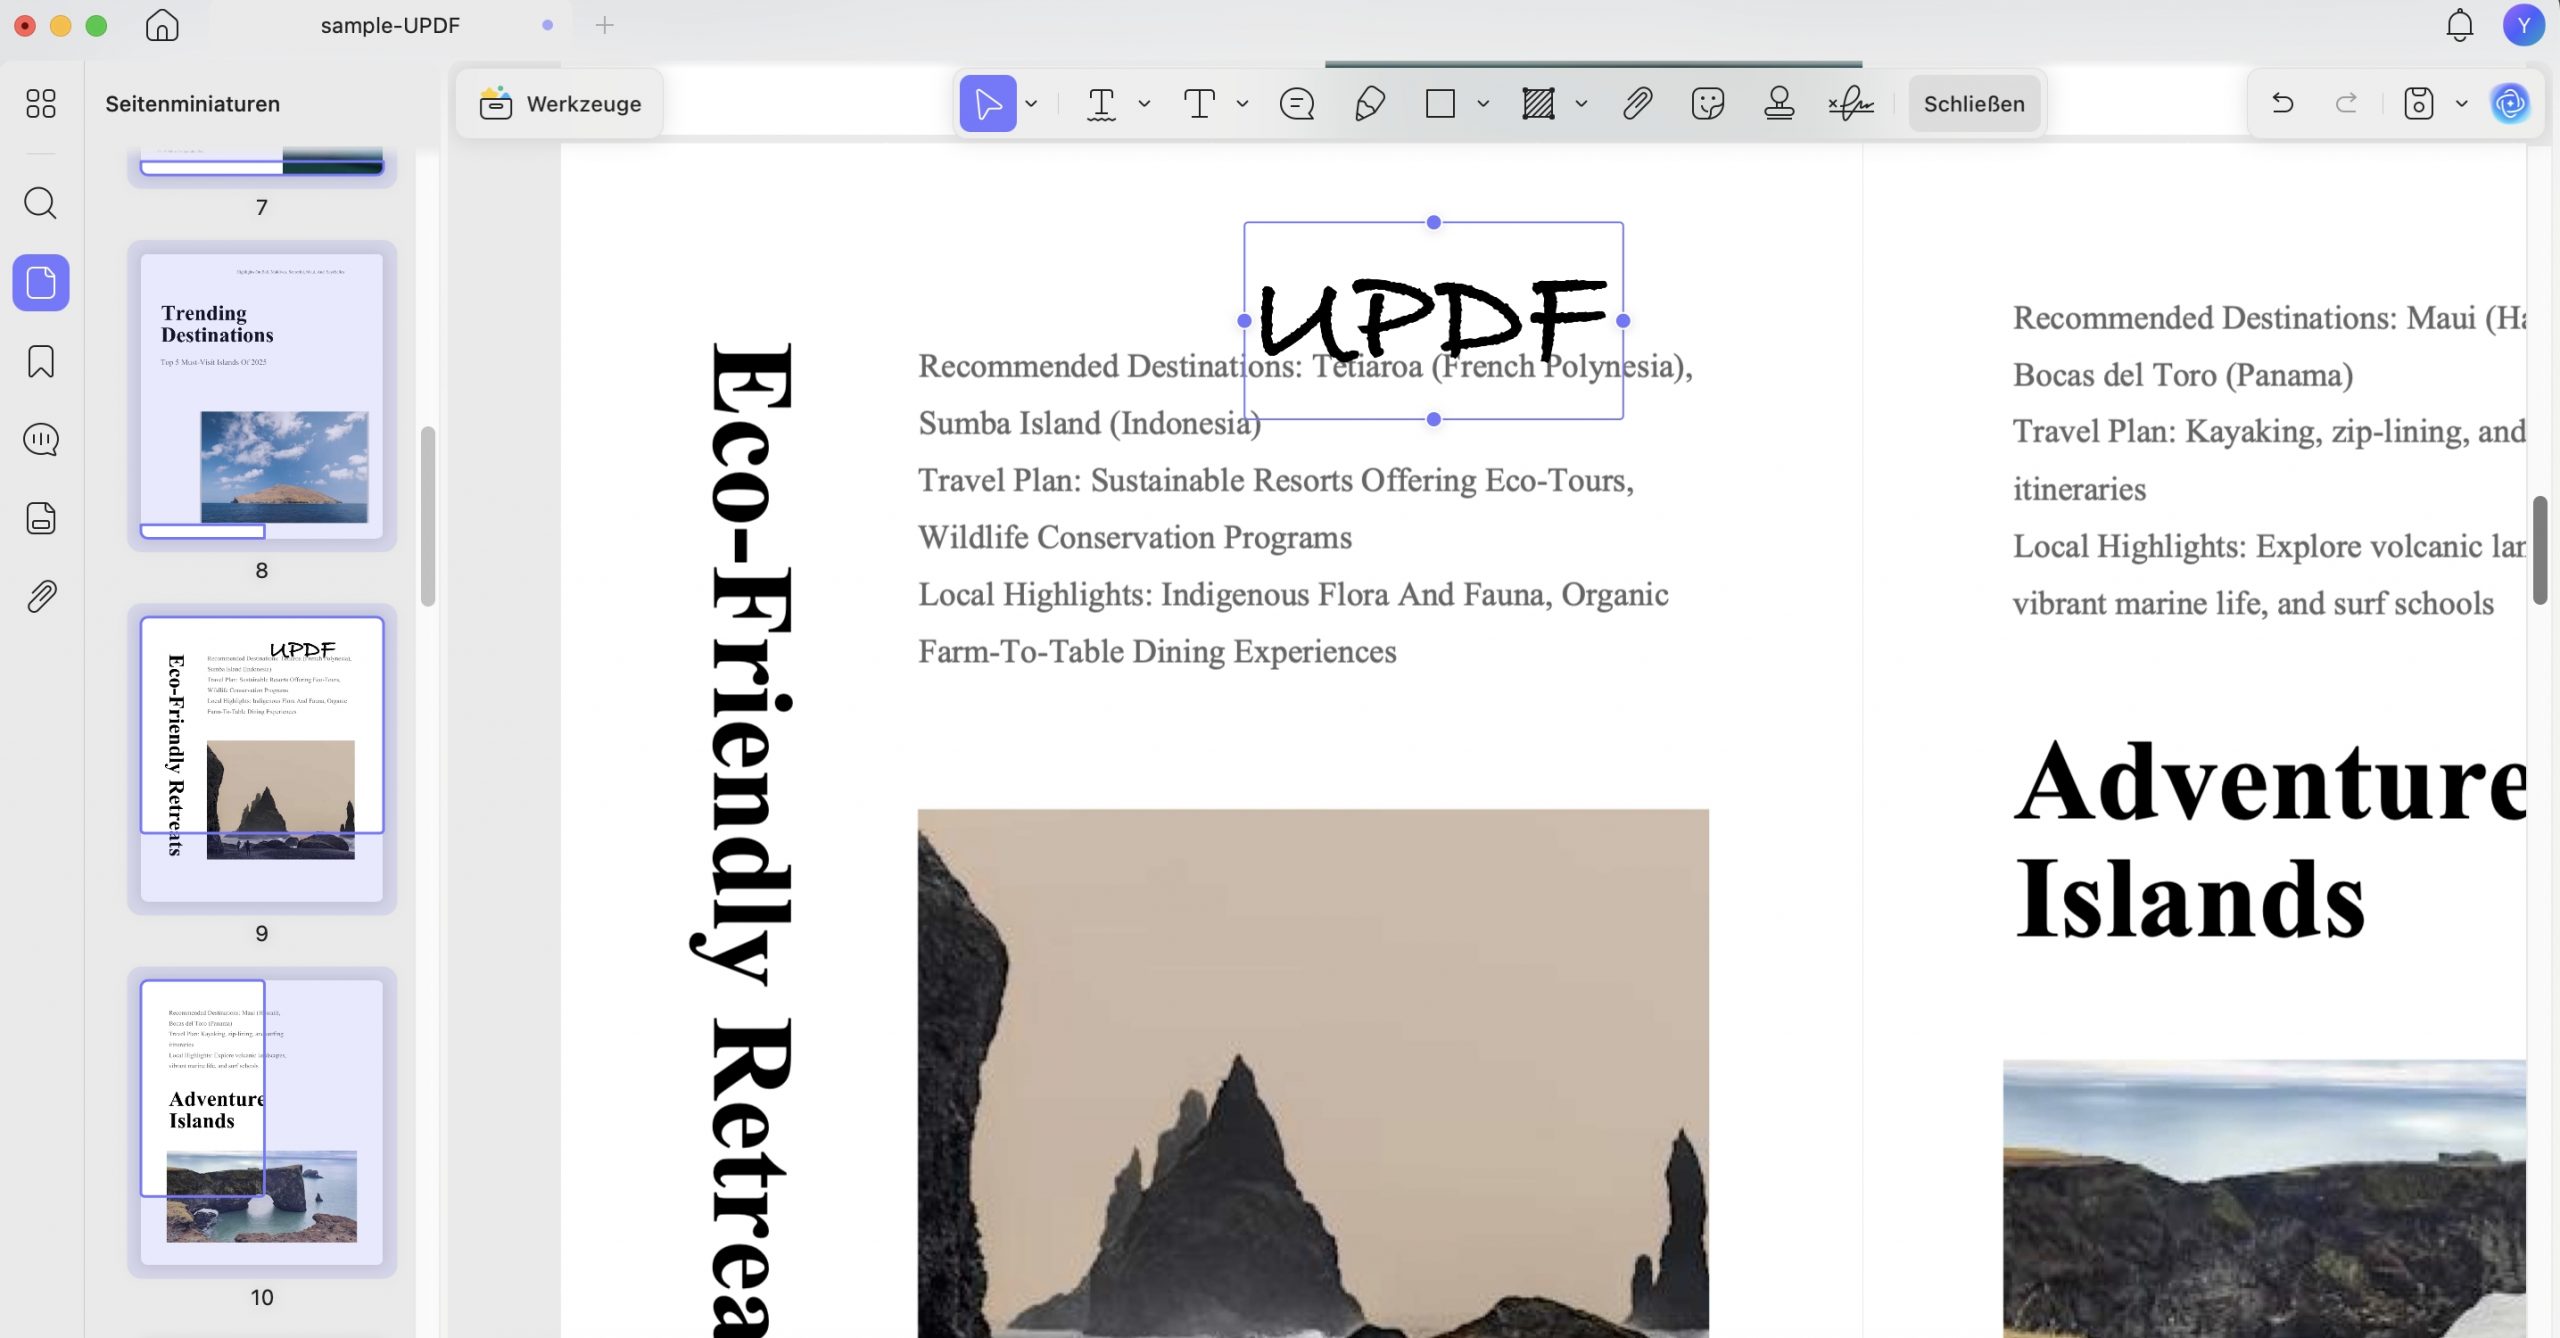The image size is (2560, 1338).
Task: Click page number 7 label
Action: click(x=262, y=207)
